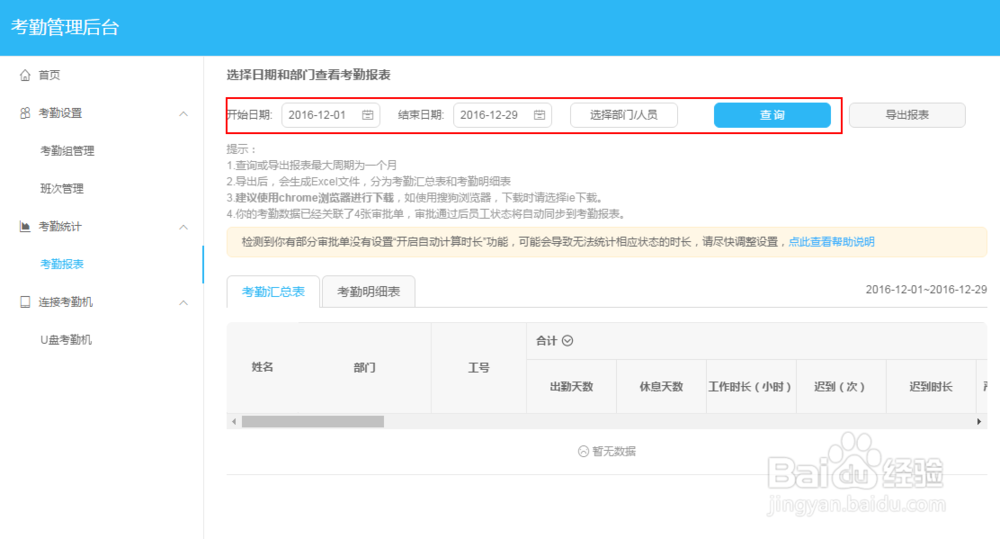Collapse the 考勤统计 section chevron
1000x539 pixels.
[184, 227]
